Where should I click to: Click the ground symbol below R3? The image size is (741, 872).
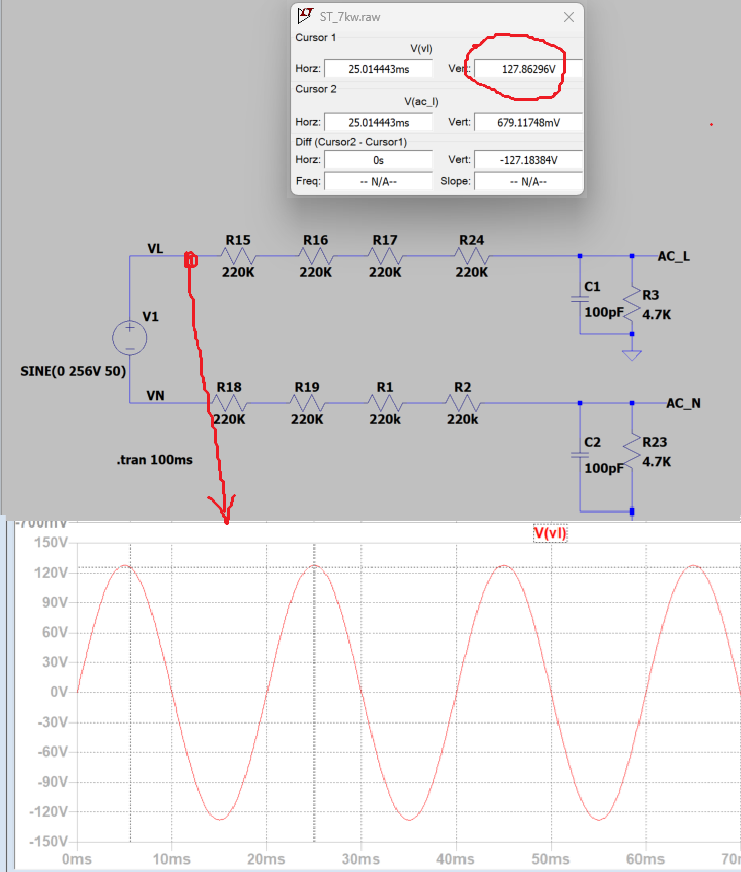pyautogui.click(x=632, y=355)
